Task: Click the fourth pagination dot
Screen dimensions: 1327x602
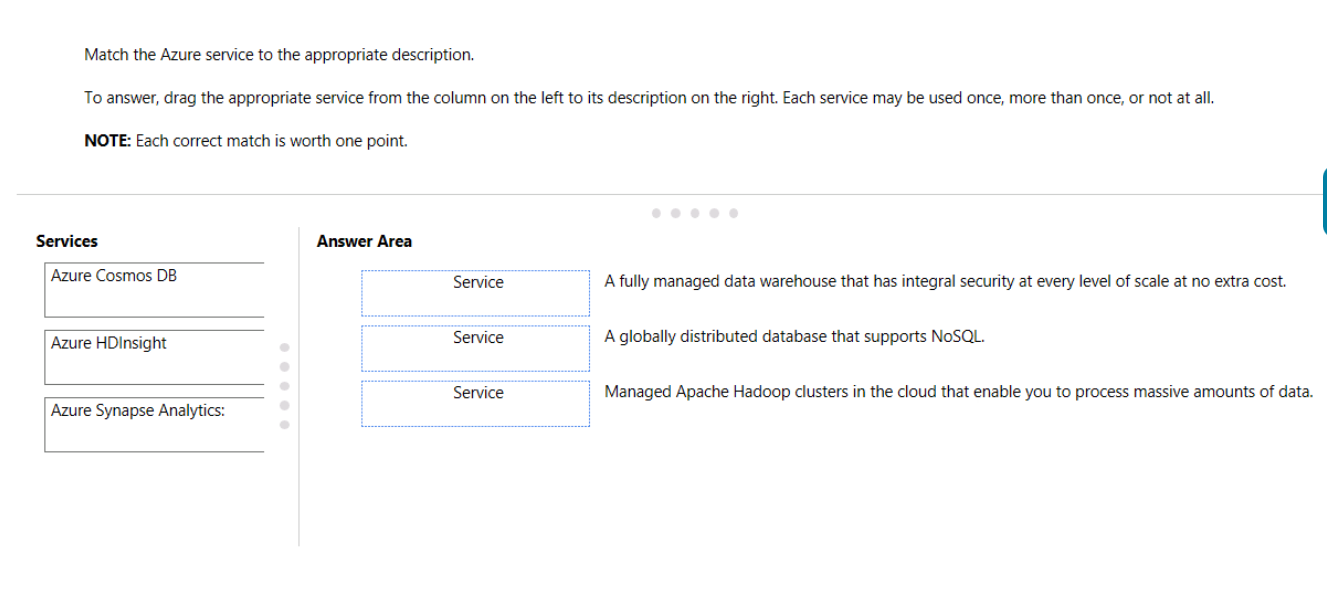Action: (x=713, y=212)
